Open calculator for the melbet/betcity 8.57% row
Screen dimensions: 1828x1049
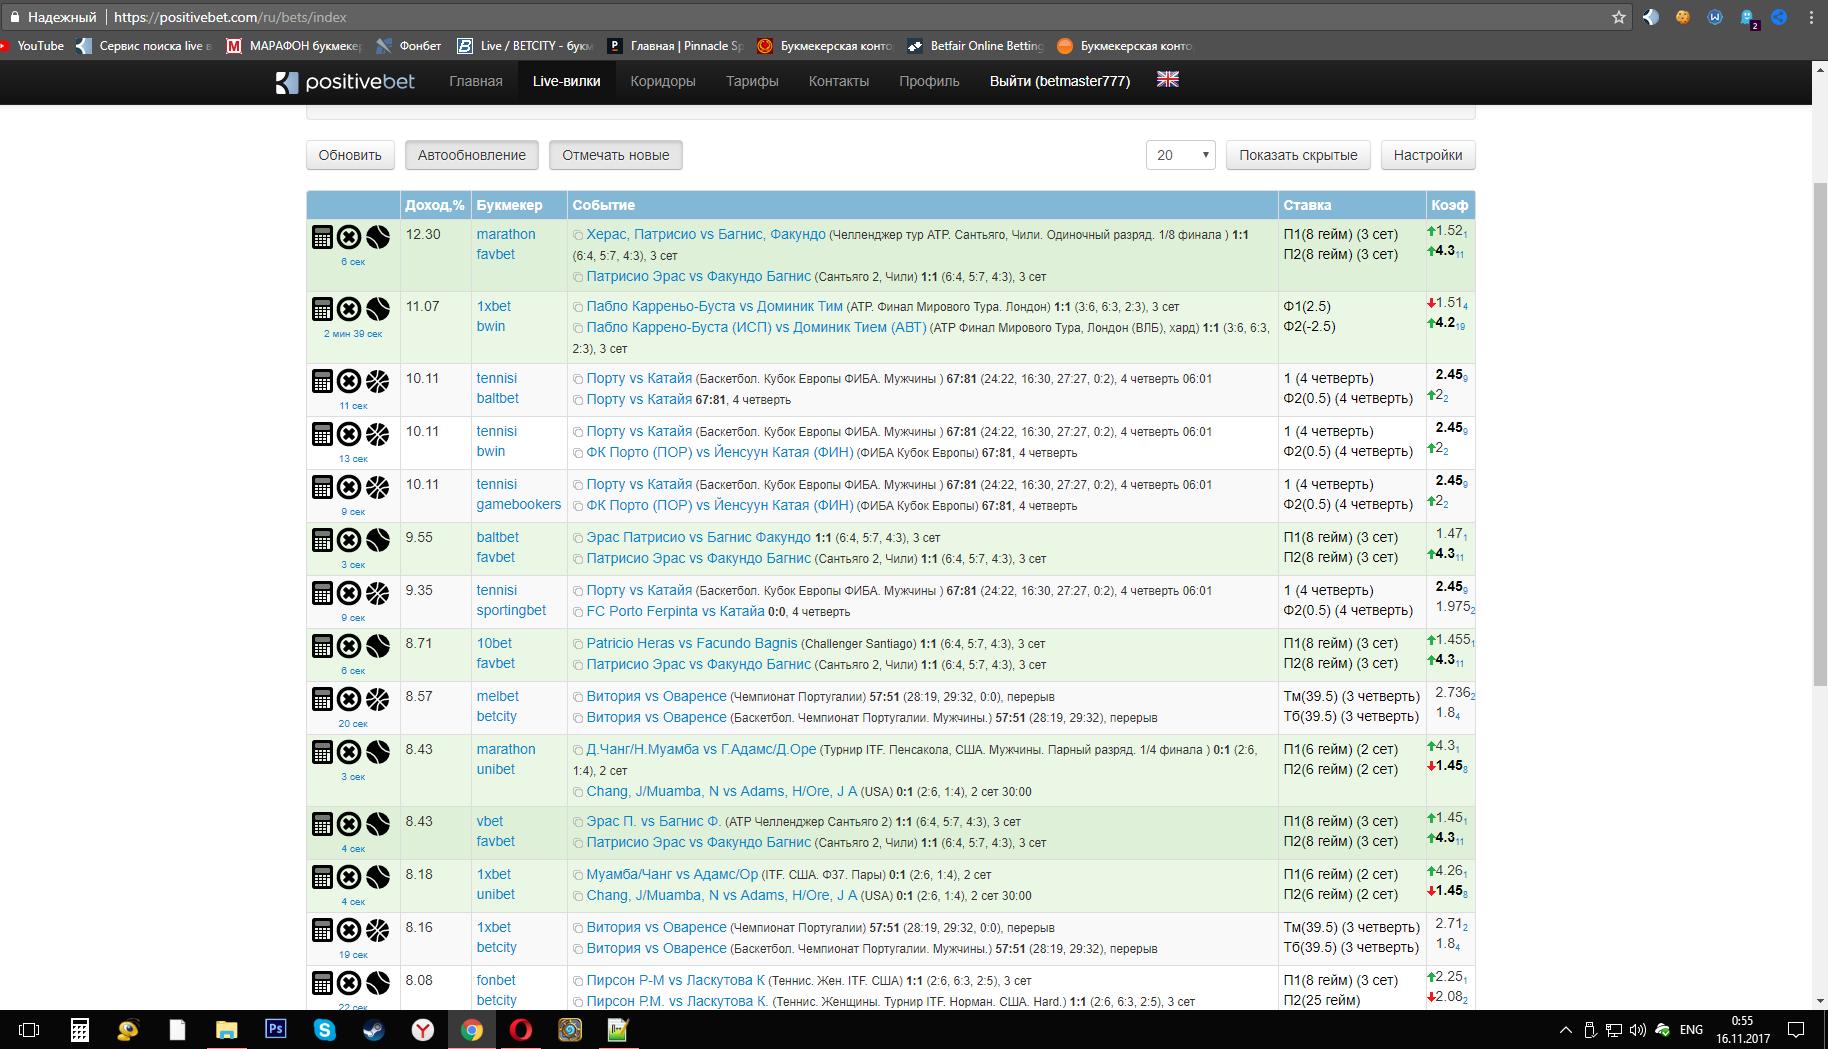pos(322,699)
